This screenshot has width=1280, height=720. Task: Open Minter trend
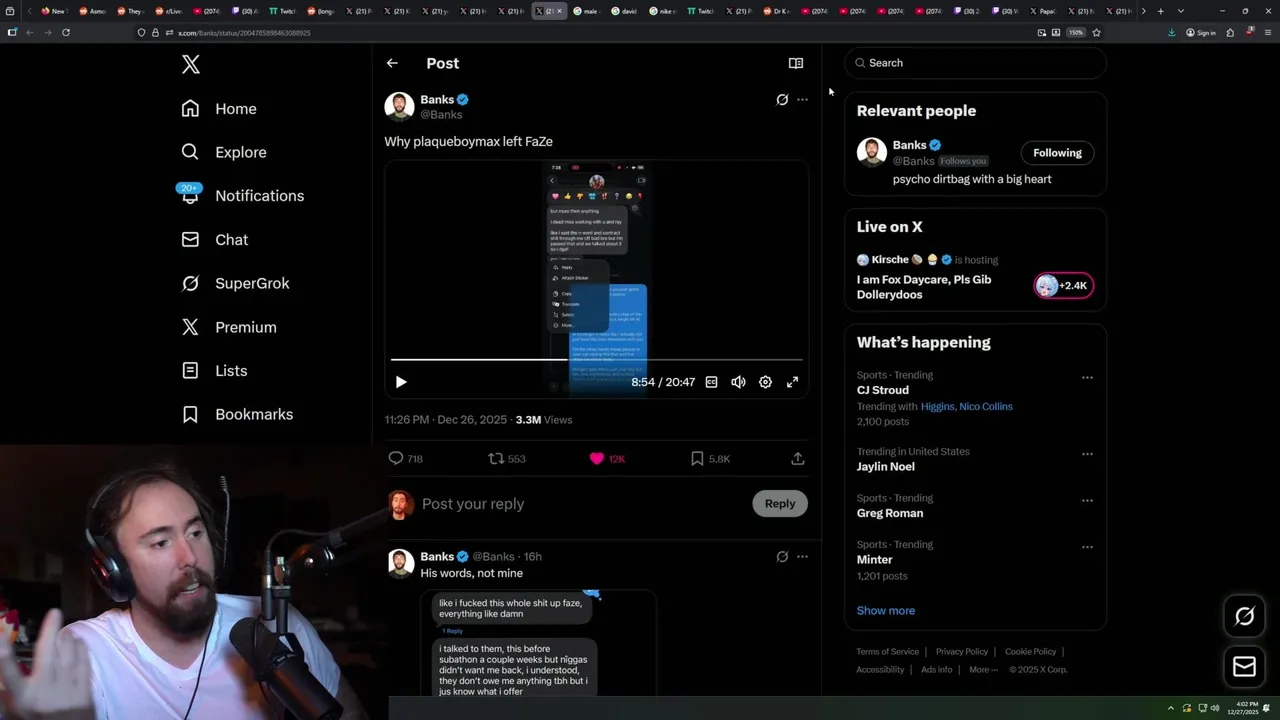(875, 560)
